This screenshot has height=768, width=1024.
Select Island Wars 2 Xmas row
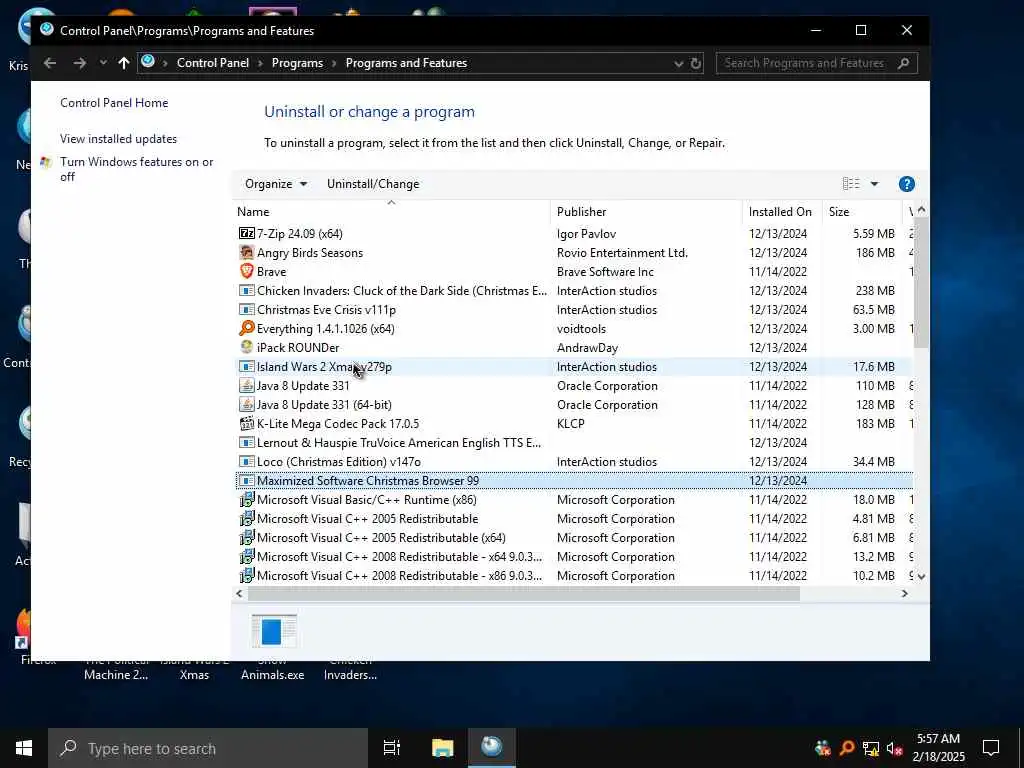tap(573, 366)
